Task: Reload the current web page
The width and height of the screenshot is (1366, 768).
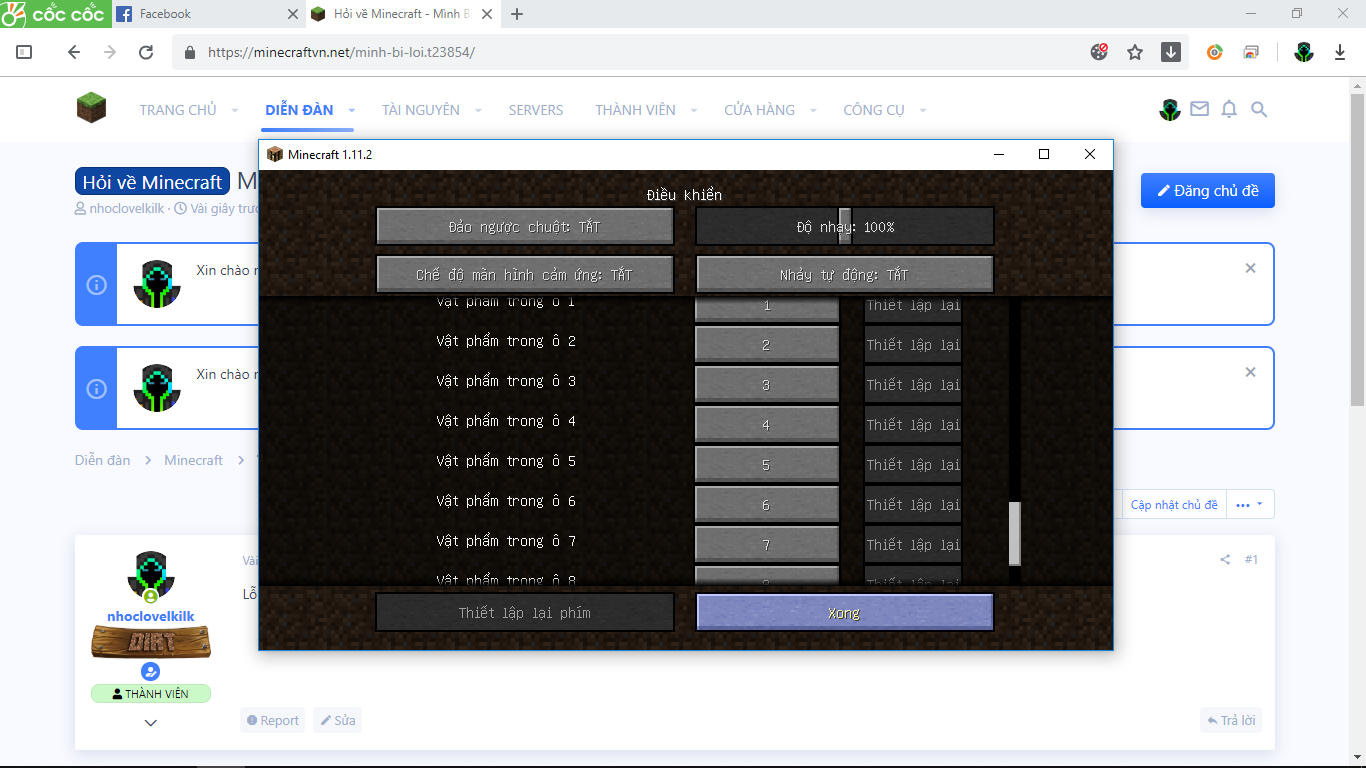Action: coord(146,52)
